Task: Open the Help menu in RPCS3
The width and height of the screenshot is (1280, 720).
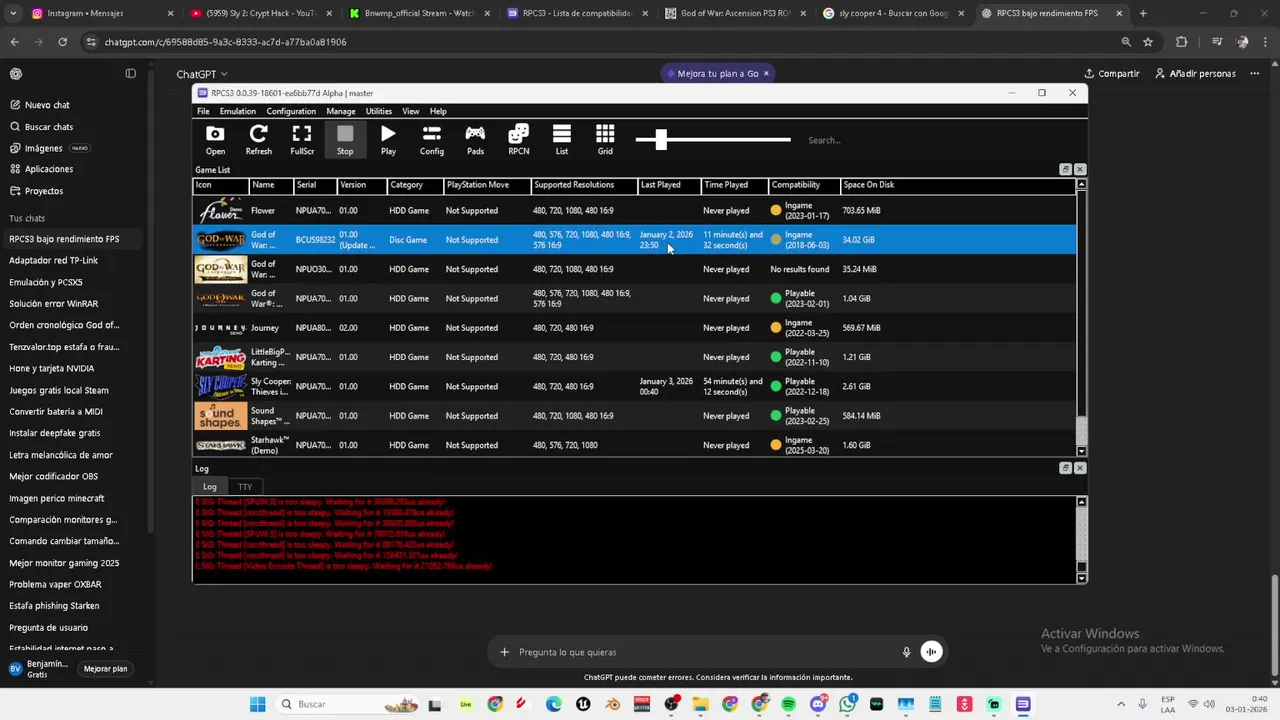Action: [x=438, y=111]
